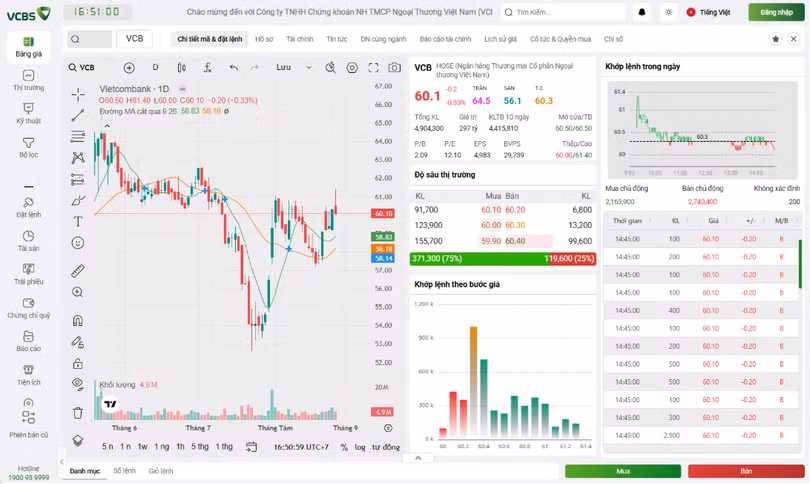This screenshot has height=484, width=810.
Task: Select the chart zoom-in tool
Action: click(78, 292)
